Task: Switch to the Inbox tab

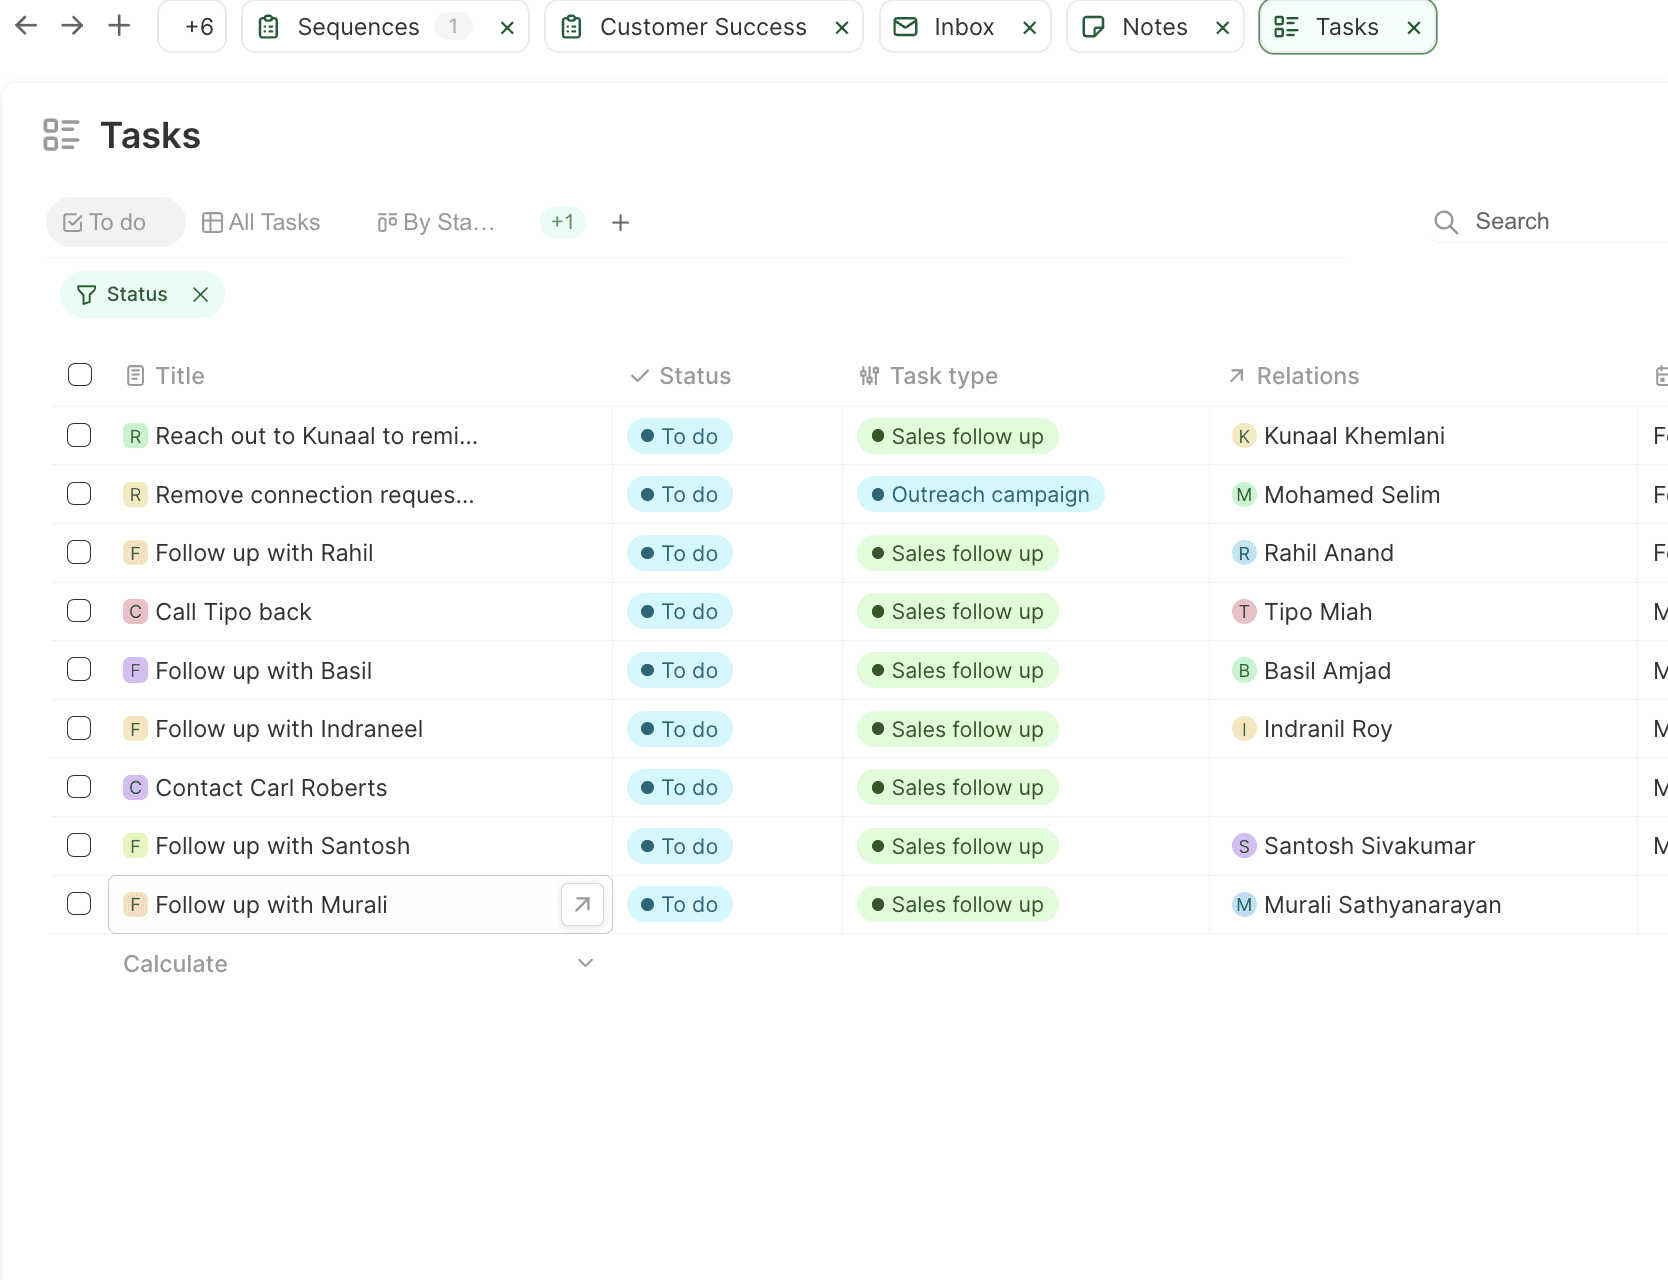Action: pos(963,26)
